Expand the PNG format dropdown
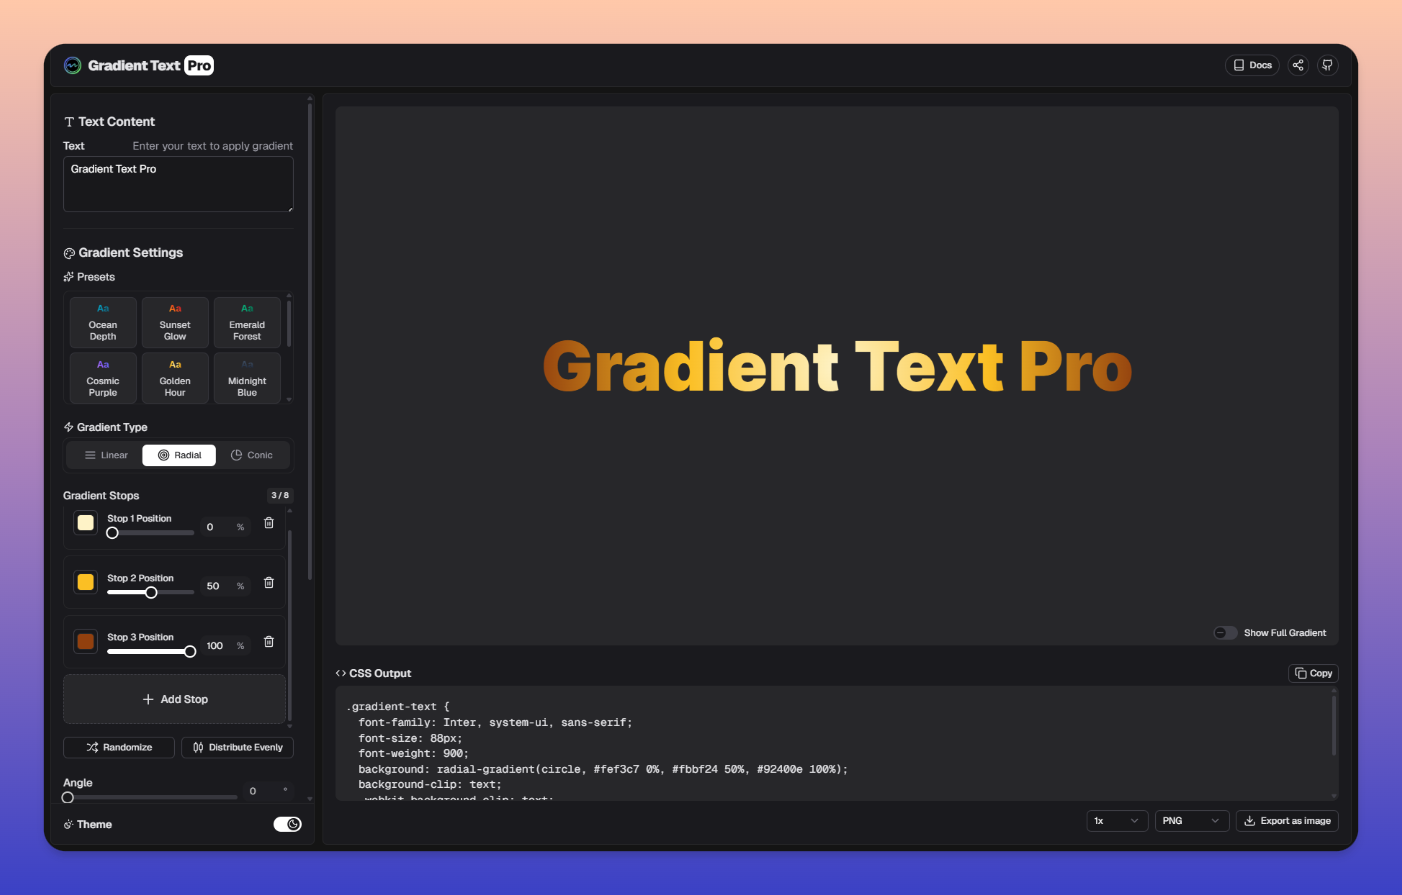Screen dimensions: 1402x895 tap(1191, 821)
